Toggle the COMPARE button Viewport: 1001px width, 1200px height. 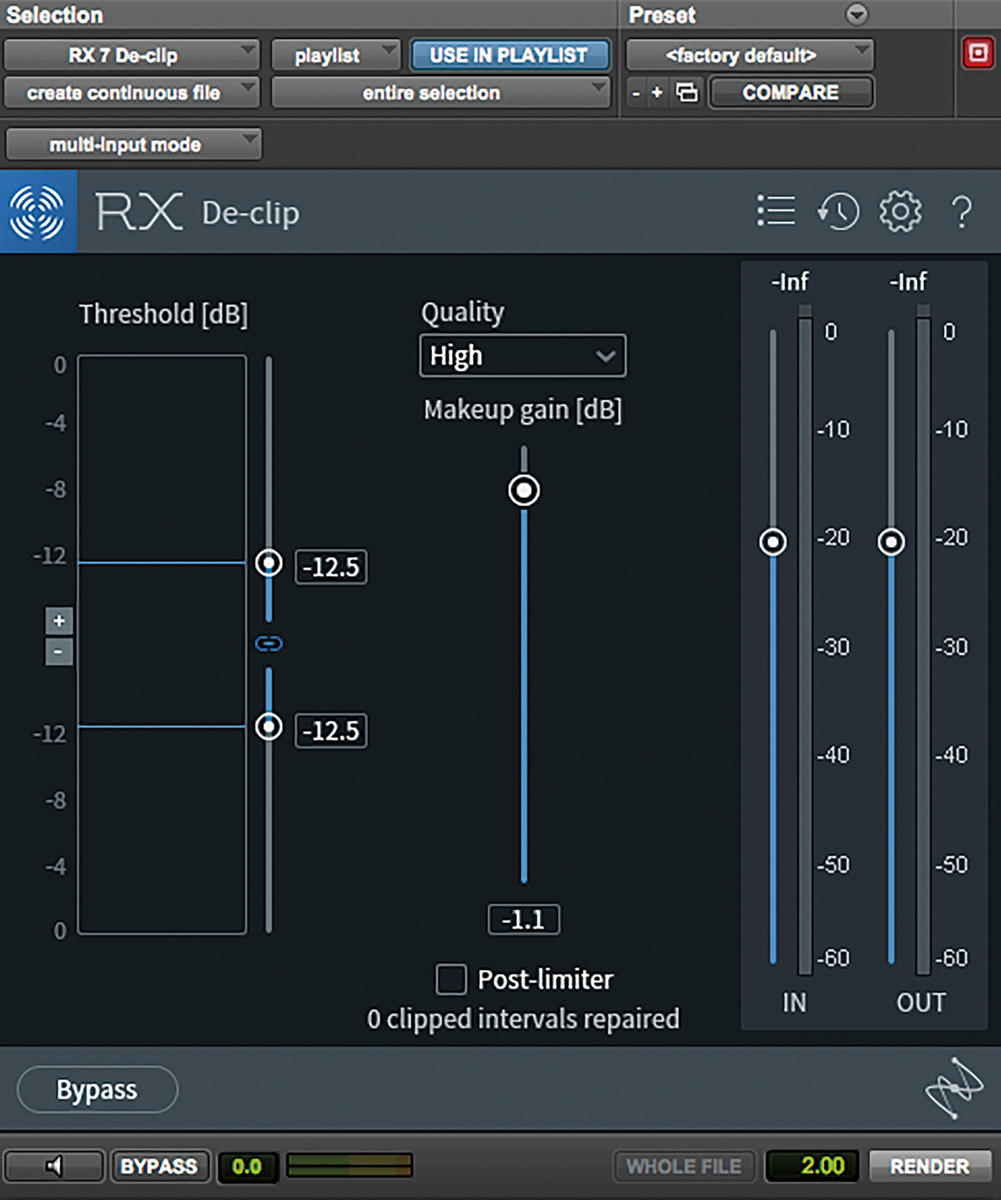coord(790,93)
